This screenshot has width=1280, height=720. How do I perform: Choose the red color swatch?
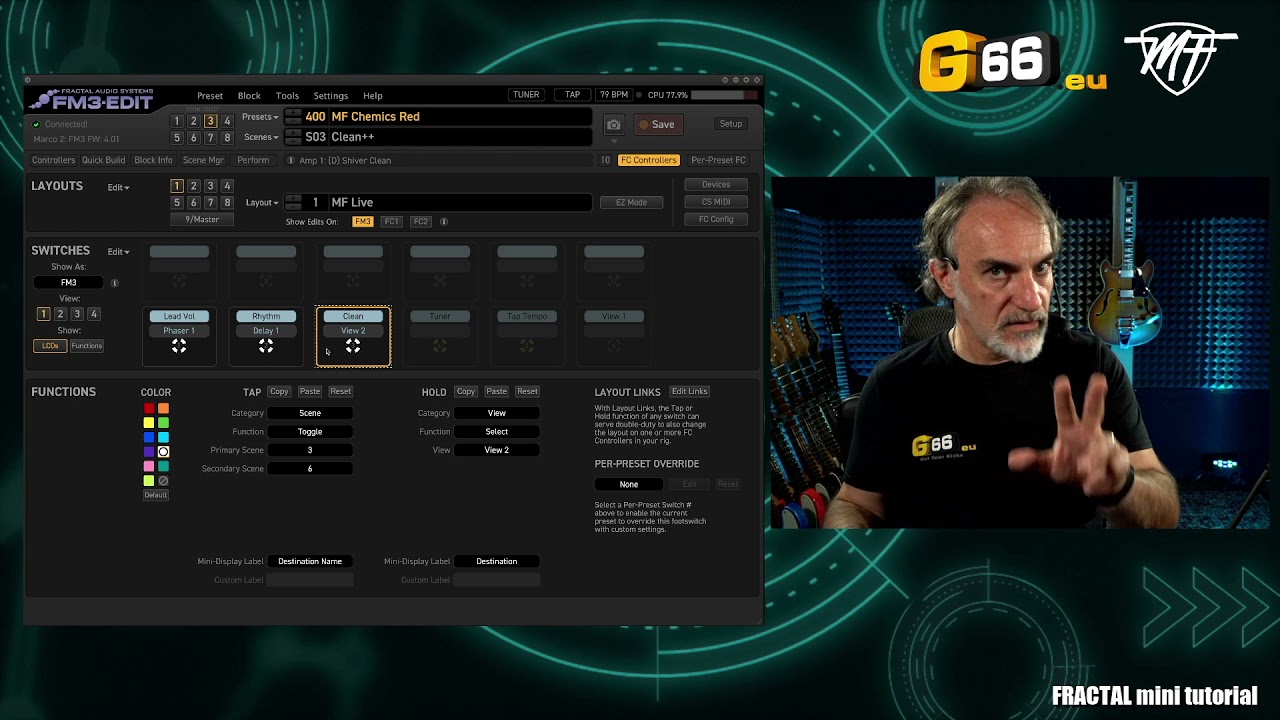click(149, 408)
